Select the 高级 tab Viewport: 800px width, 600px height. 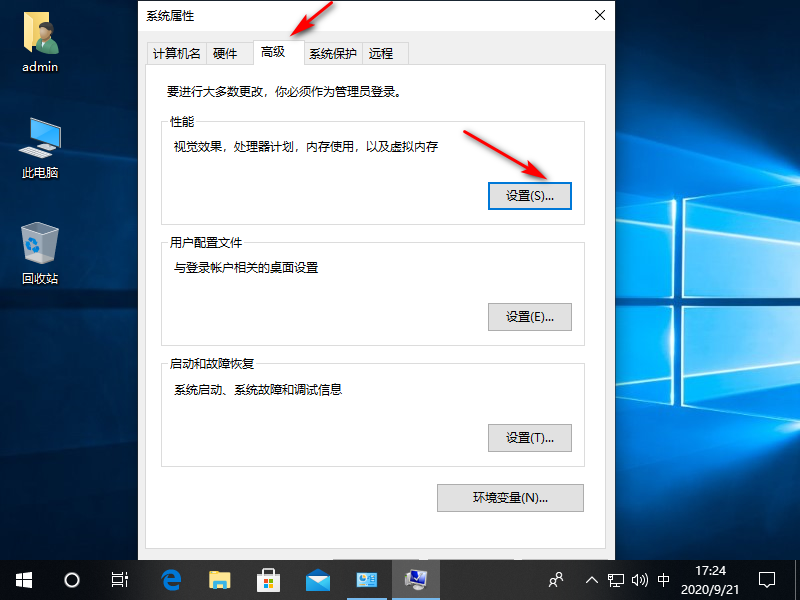click(x=279, y=52)
